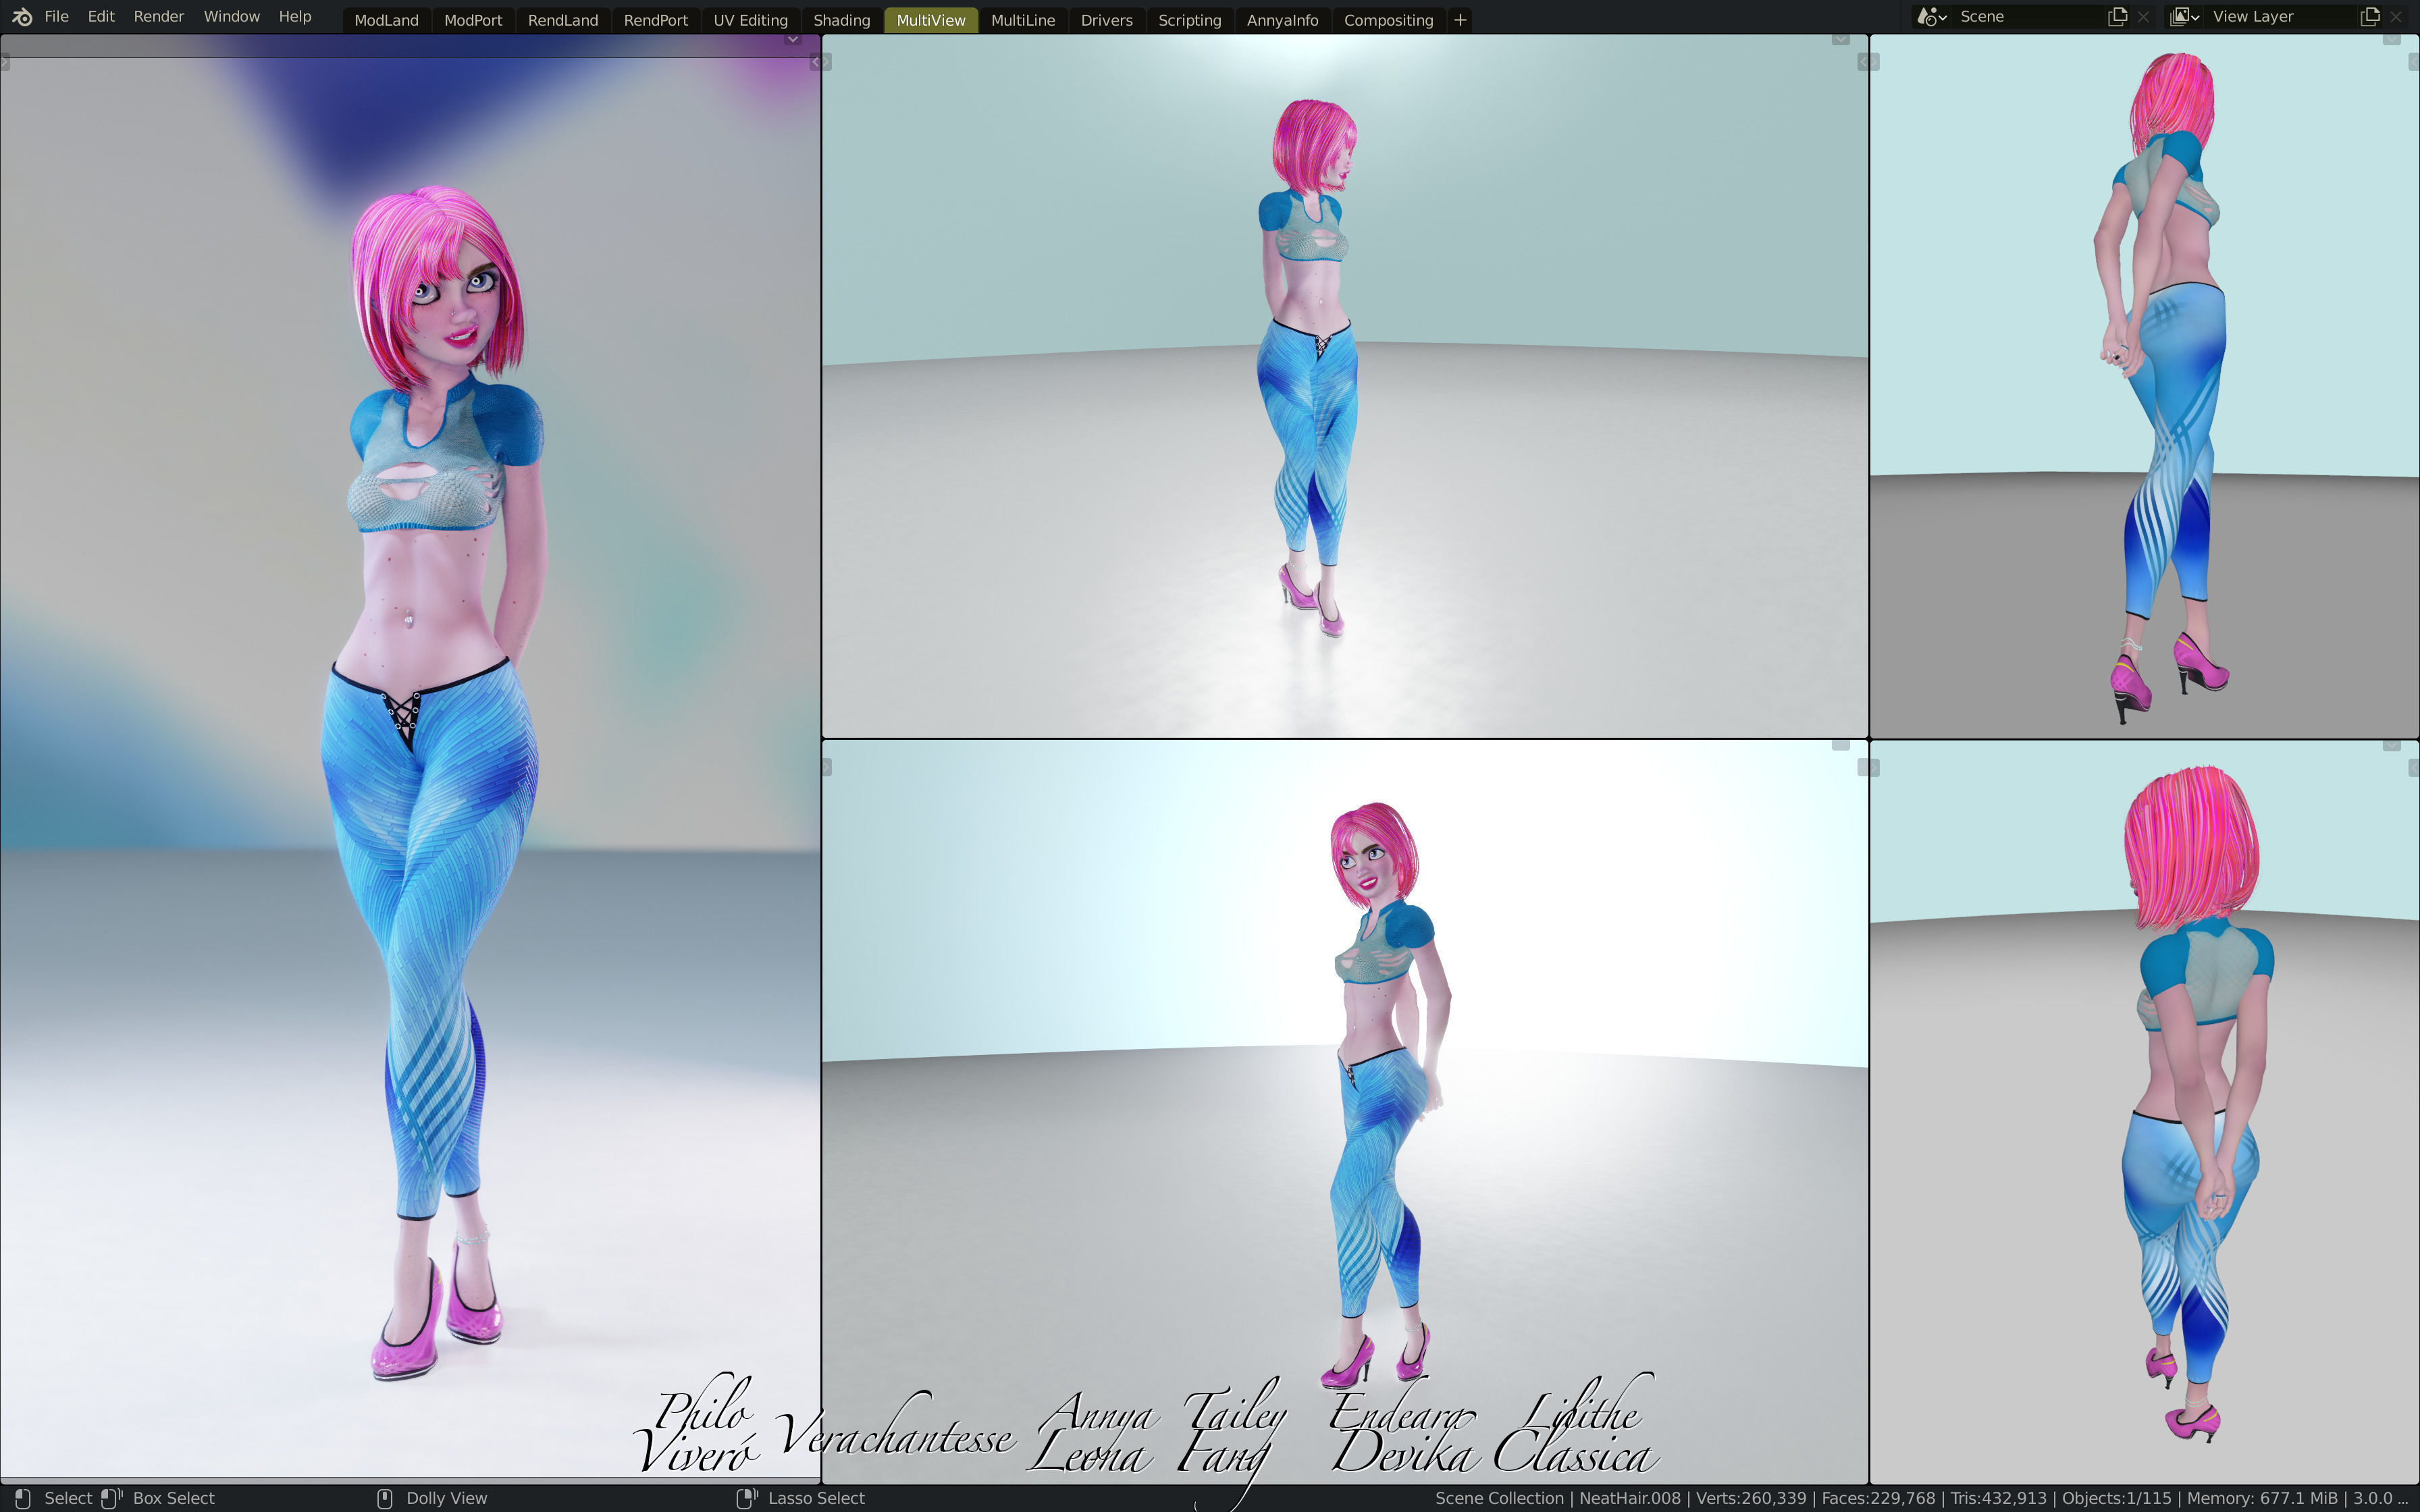Screen dimensions: 2420x1512
Task: Click the View Layer name field
Action: coord(2280,17)
